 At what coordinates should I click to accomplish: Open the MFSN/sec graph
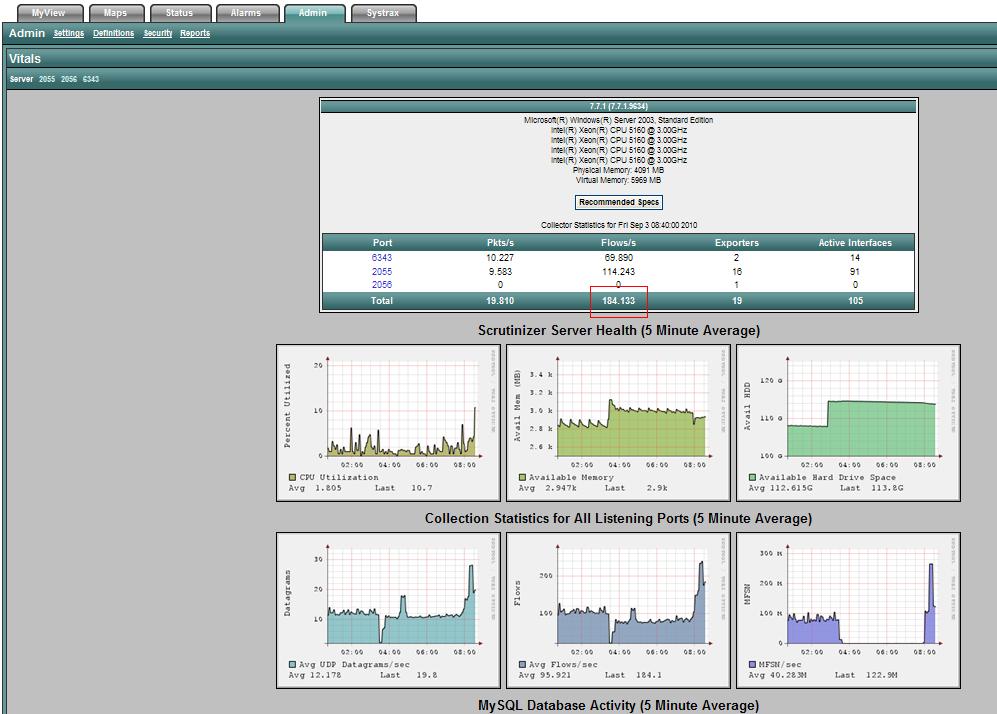point(848,610)
